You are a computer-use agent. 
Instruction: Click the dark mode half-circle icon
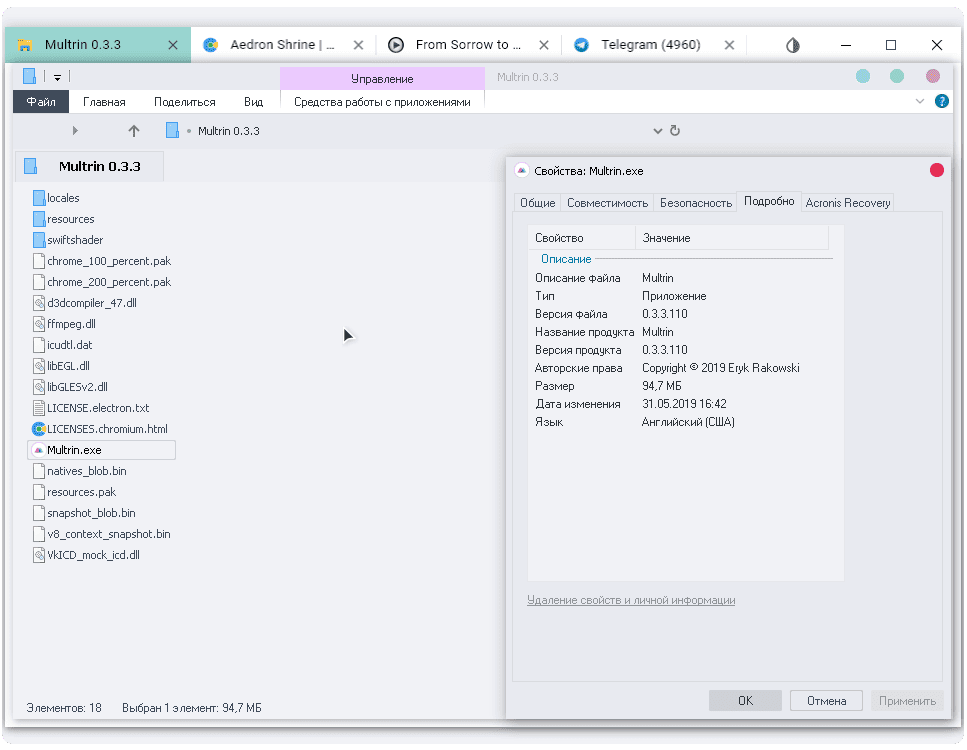793,45
